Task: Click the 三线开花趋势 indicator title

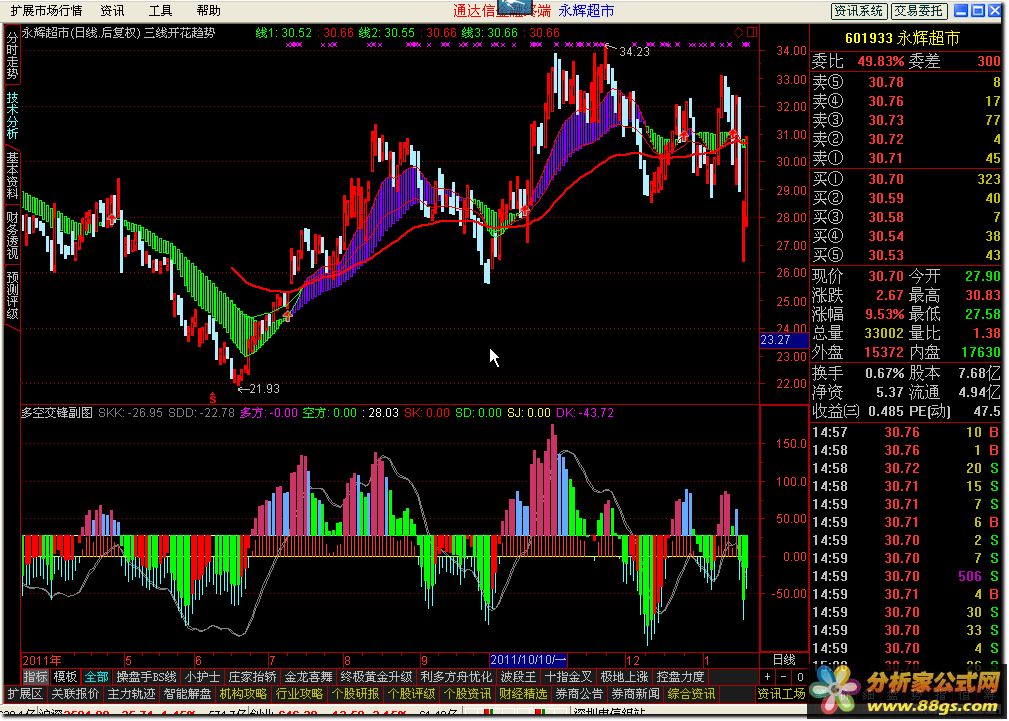Action: (179, 32)
